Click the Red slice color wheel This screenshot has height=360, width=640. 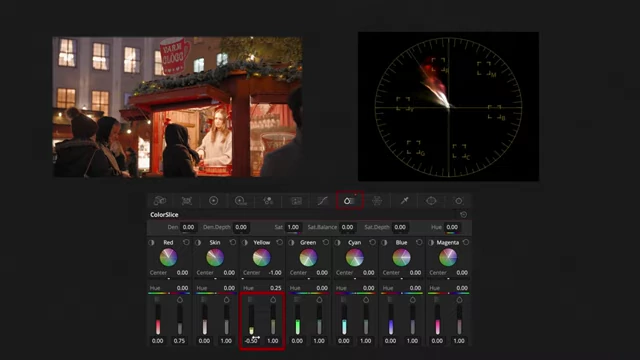[168, 258]
